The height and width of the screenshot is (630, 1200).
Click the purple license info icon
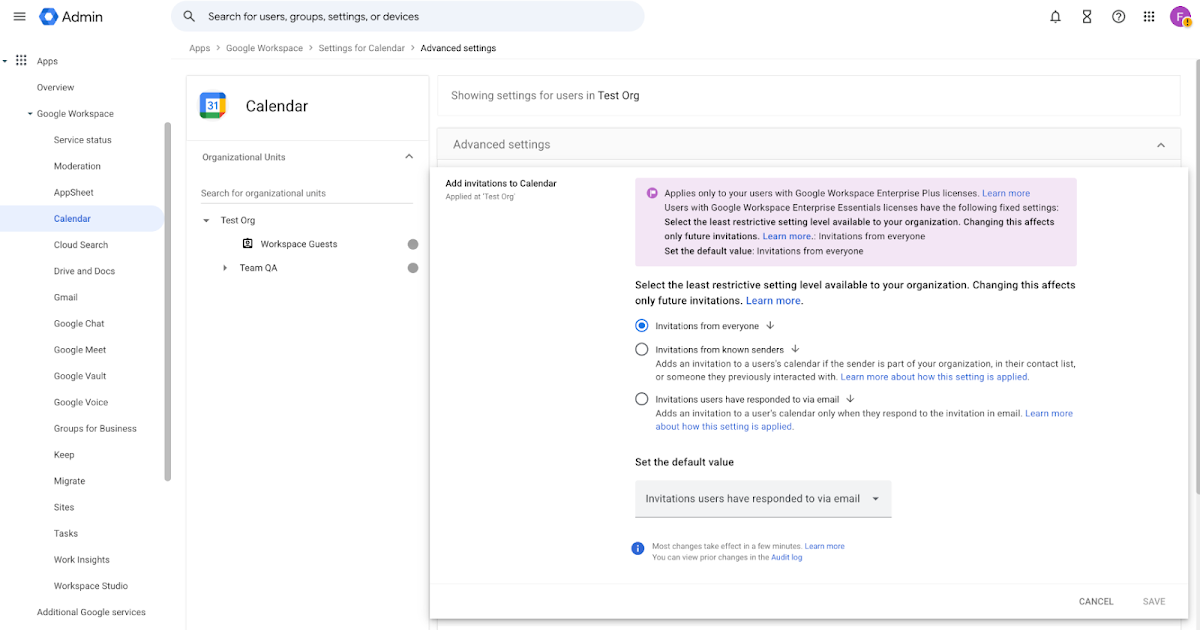(652, 193)
